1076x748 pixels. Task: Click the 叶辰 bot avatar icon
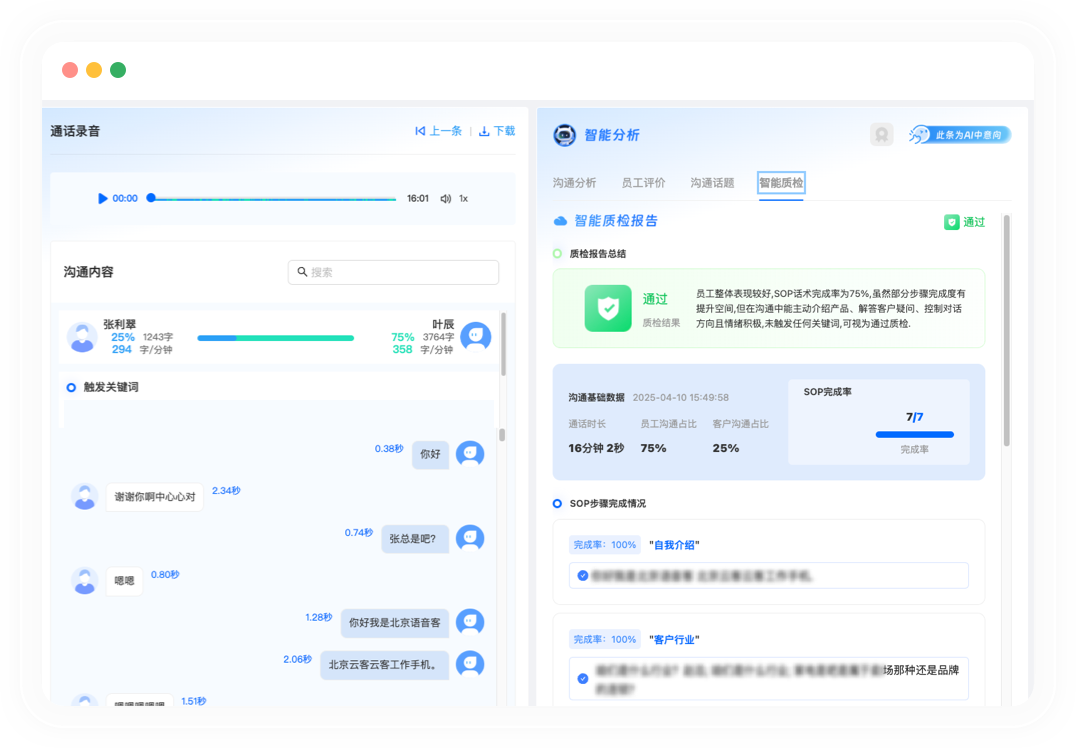tap(475, 337)
